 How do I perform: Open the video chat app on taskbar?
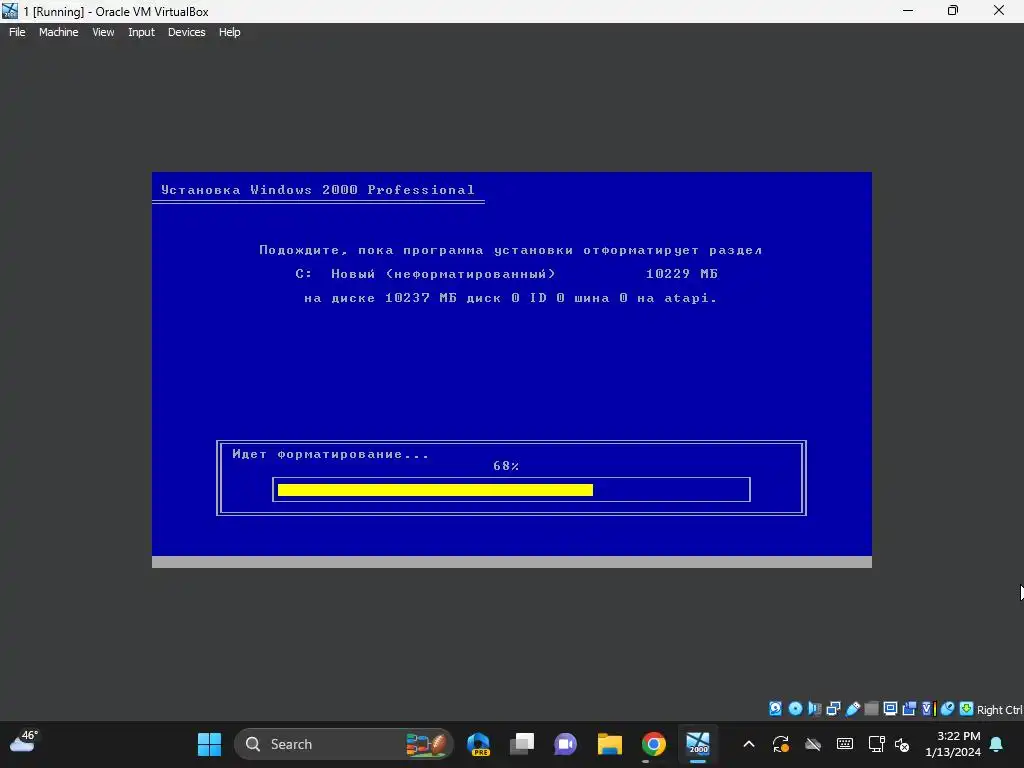point(566,744)
